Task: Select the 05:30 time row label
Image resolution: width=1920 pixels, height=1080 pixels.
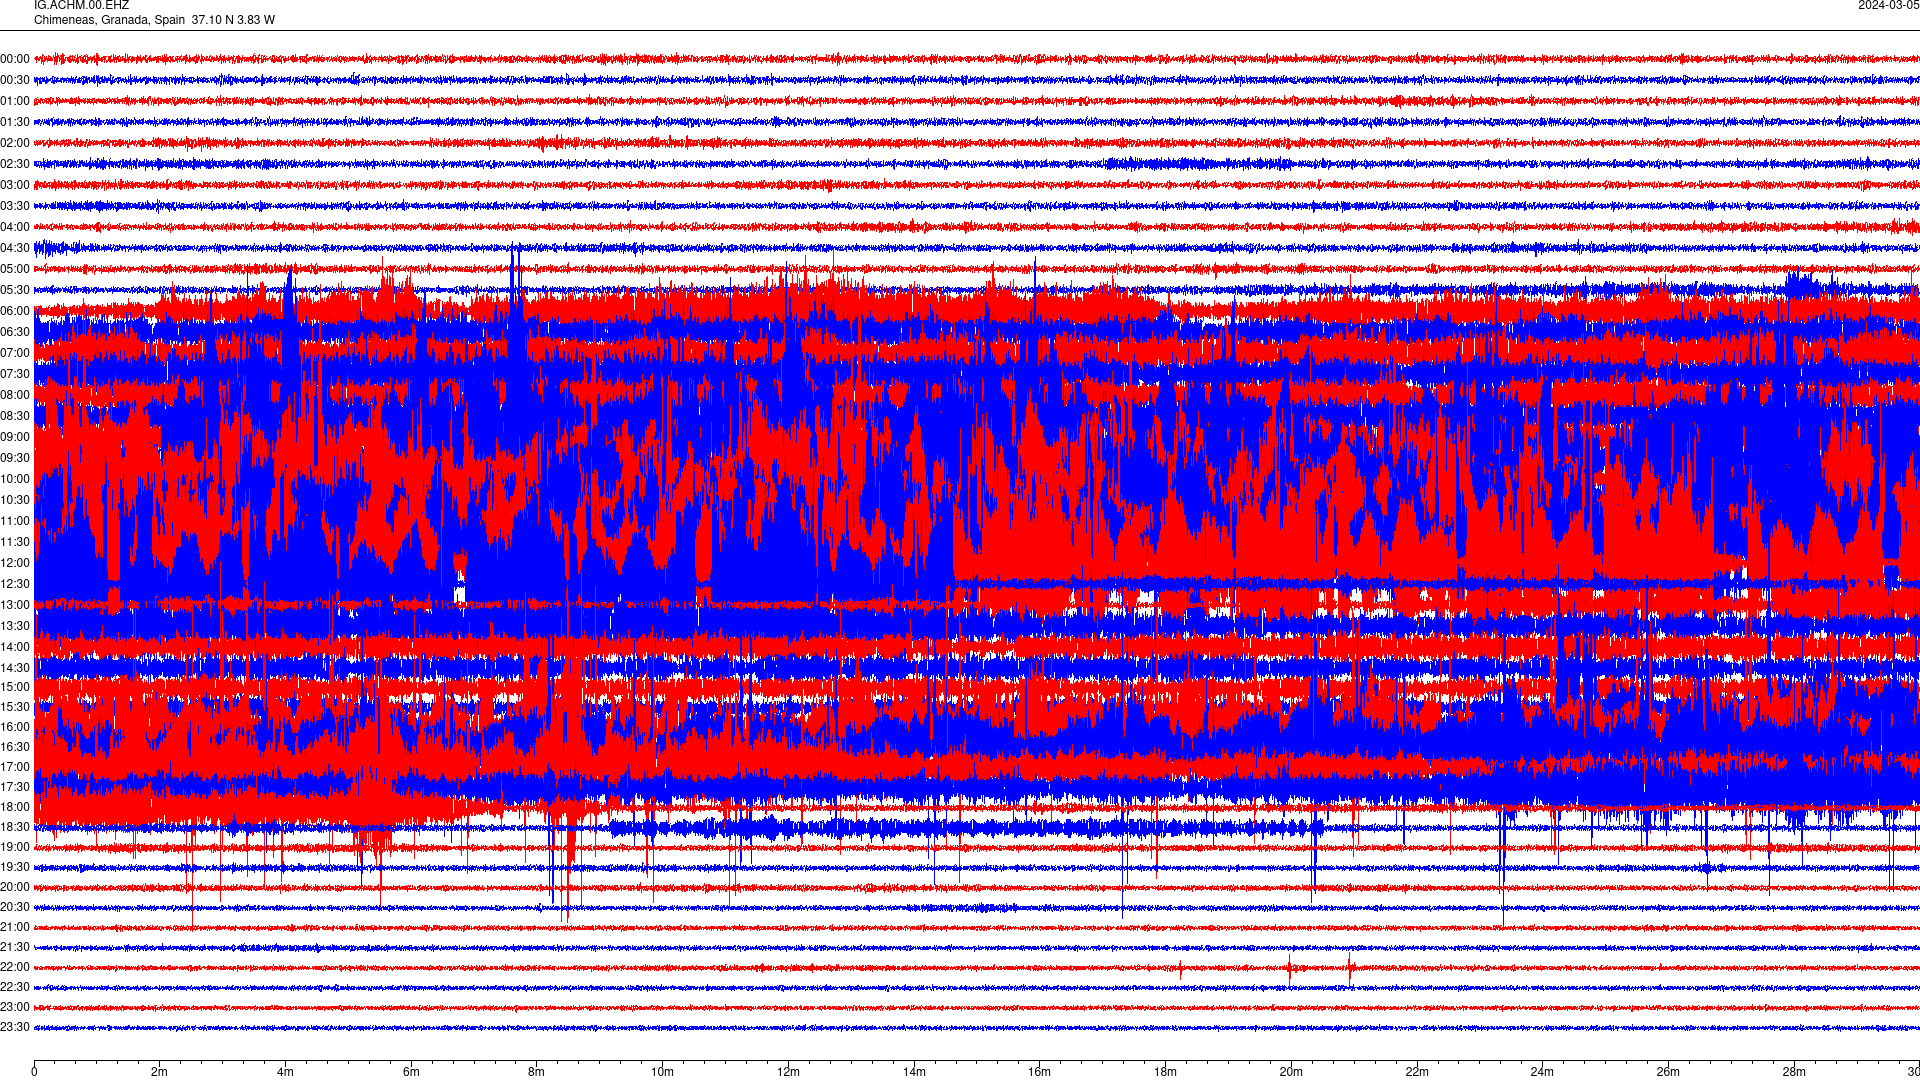Action: (x=15, y=290)
